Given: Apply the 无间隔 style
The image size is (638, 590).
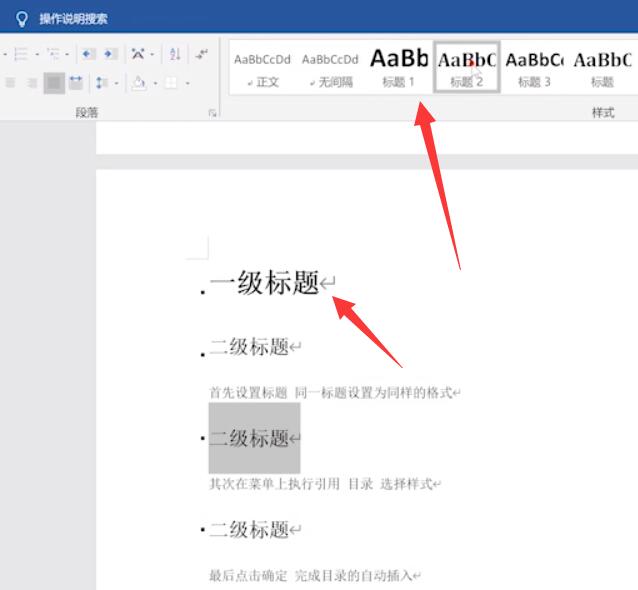Looking at the screenshot, I should (x=330, y=68).
